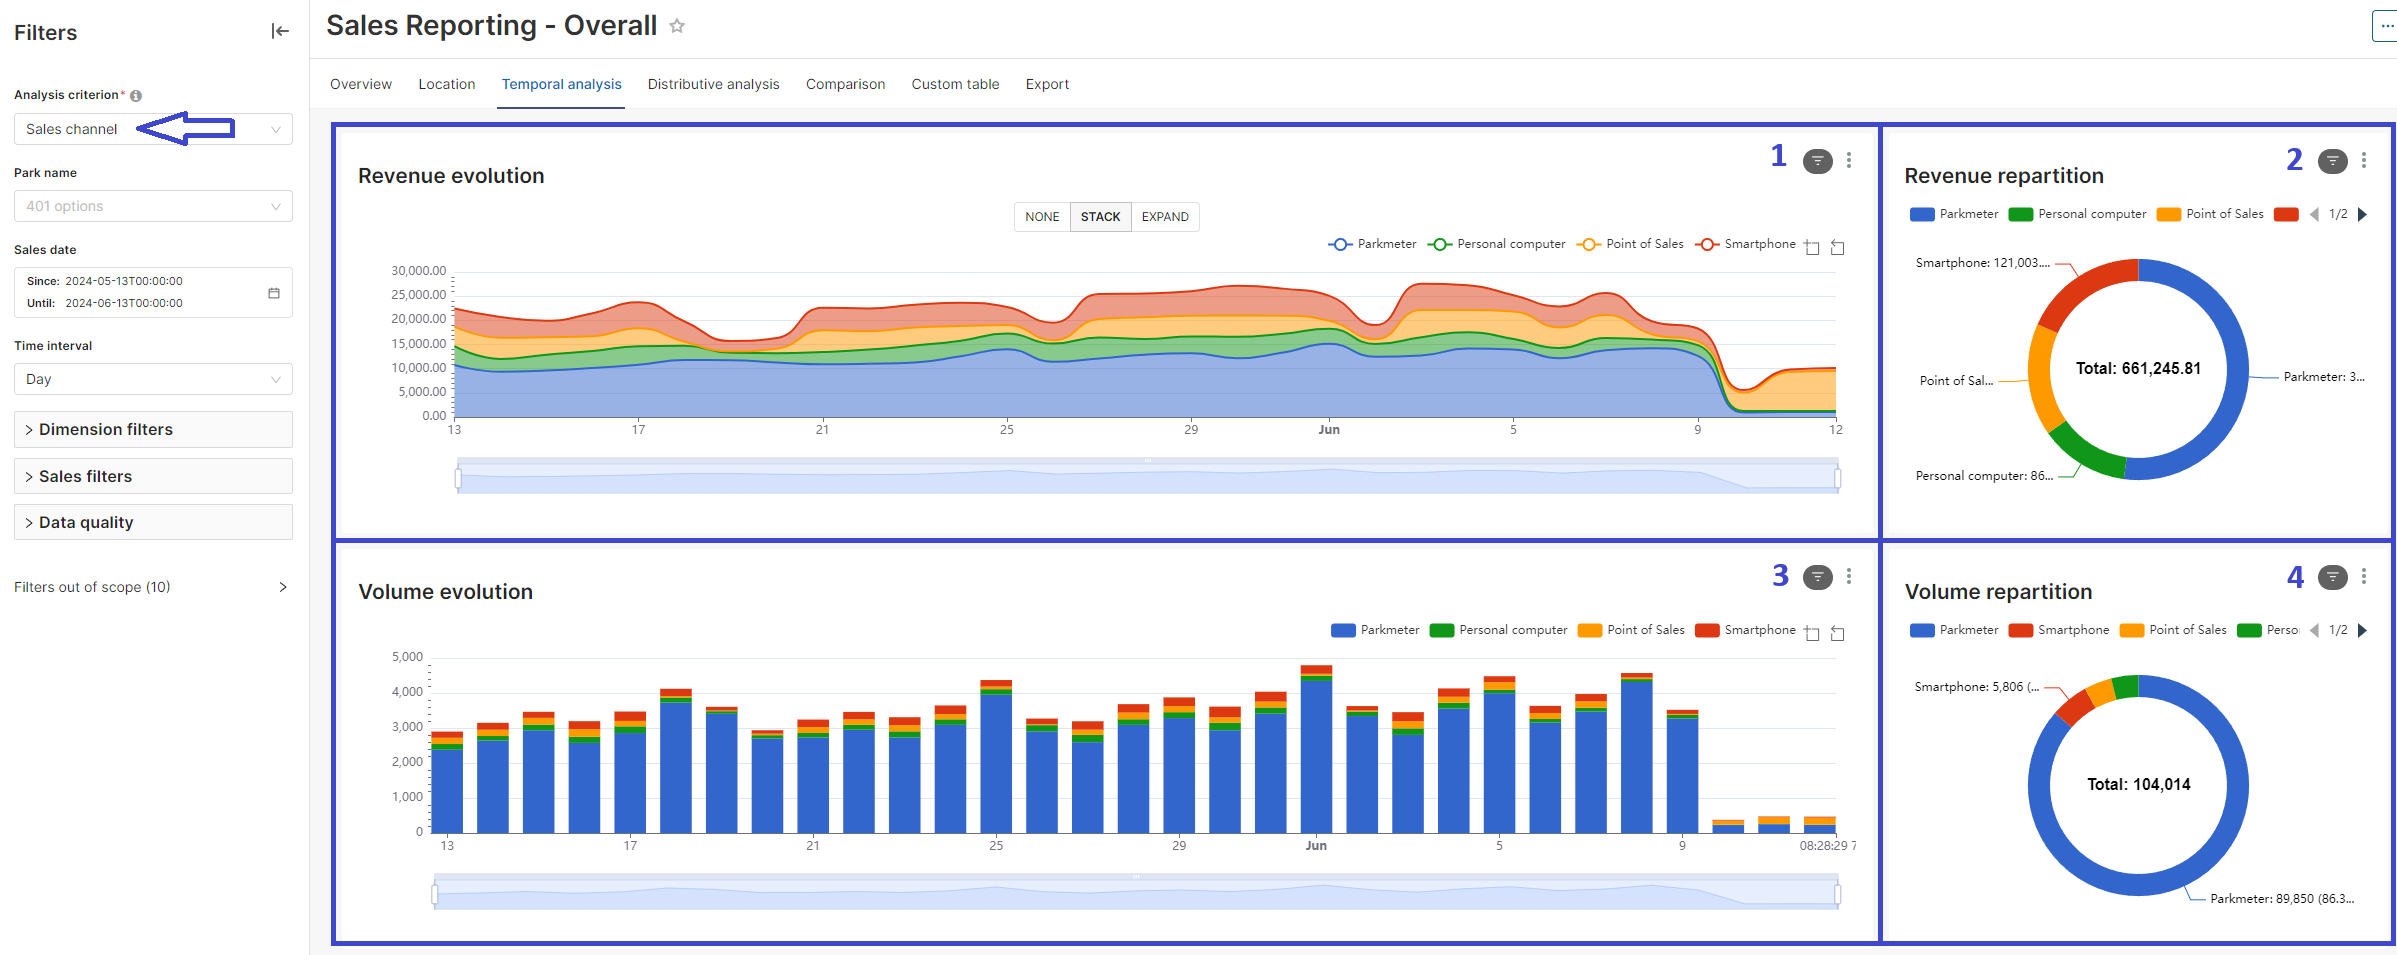Select all legend series in Revenue evolution

[1812, 247]
